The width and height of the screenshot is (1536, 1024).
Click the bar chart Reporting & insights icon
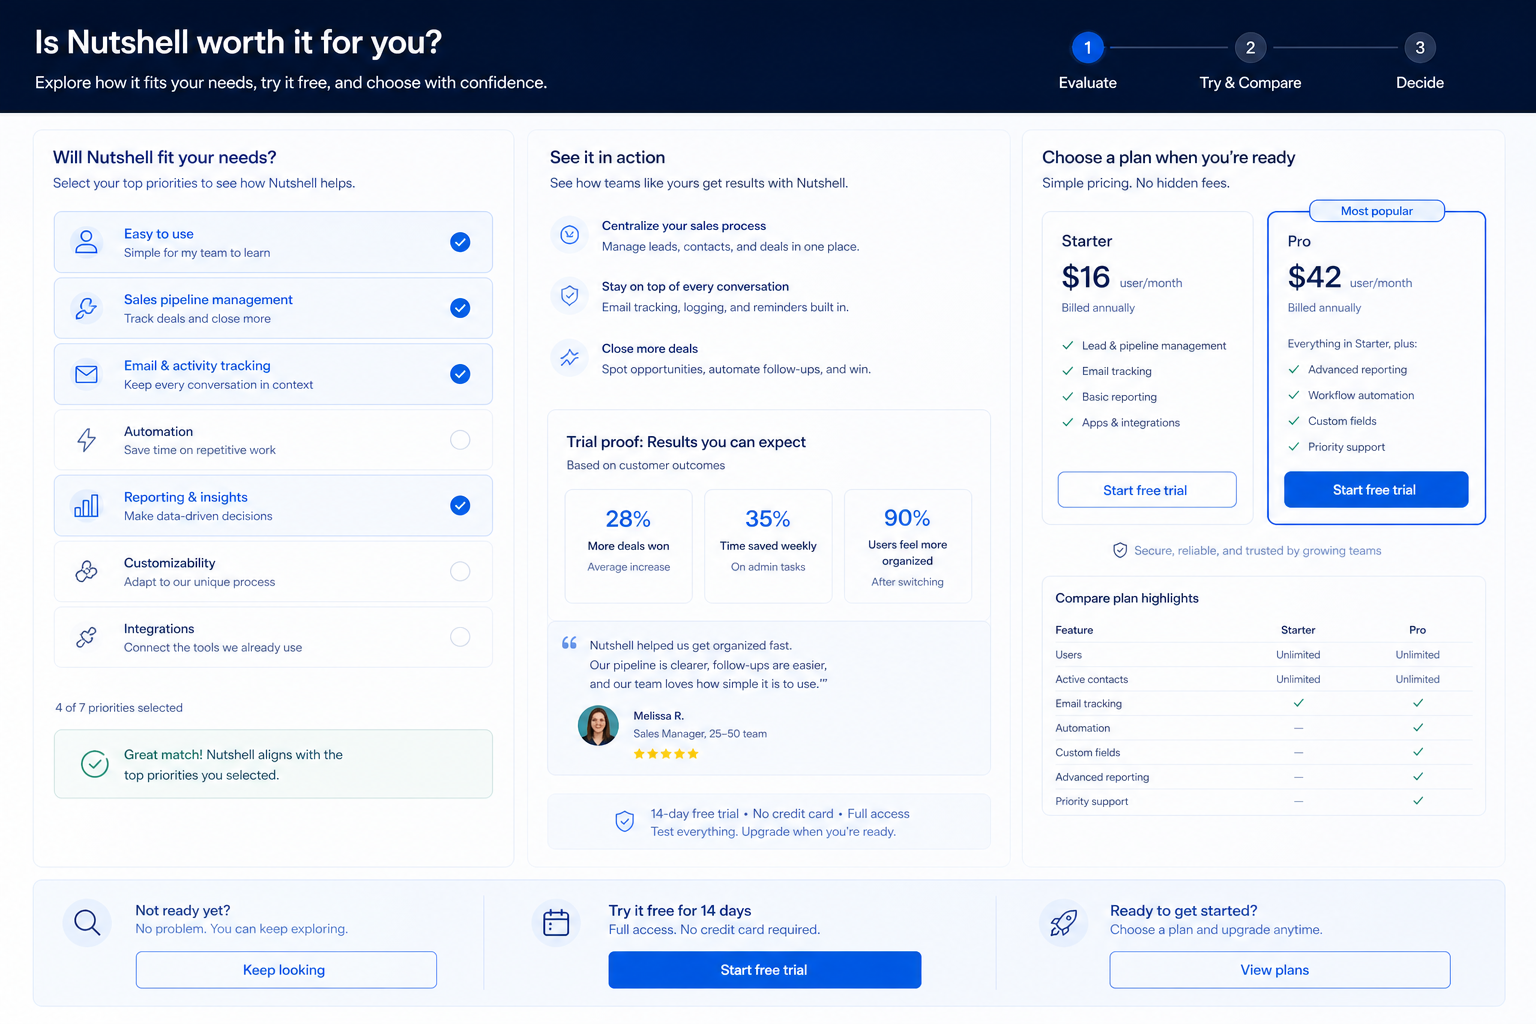click(x=87, y=506)
